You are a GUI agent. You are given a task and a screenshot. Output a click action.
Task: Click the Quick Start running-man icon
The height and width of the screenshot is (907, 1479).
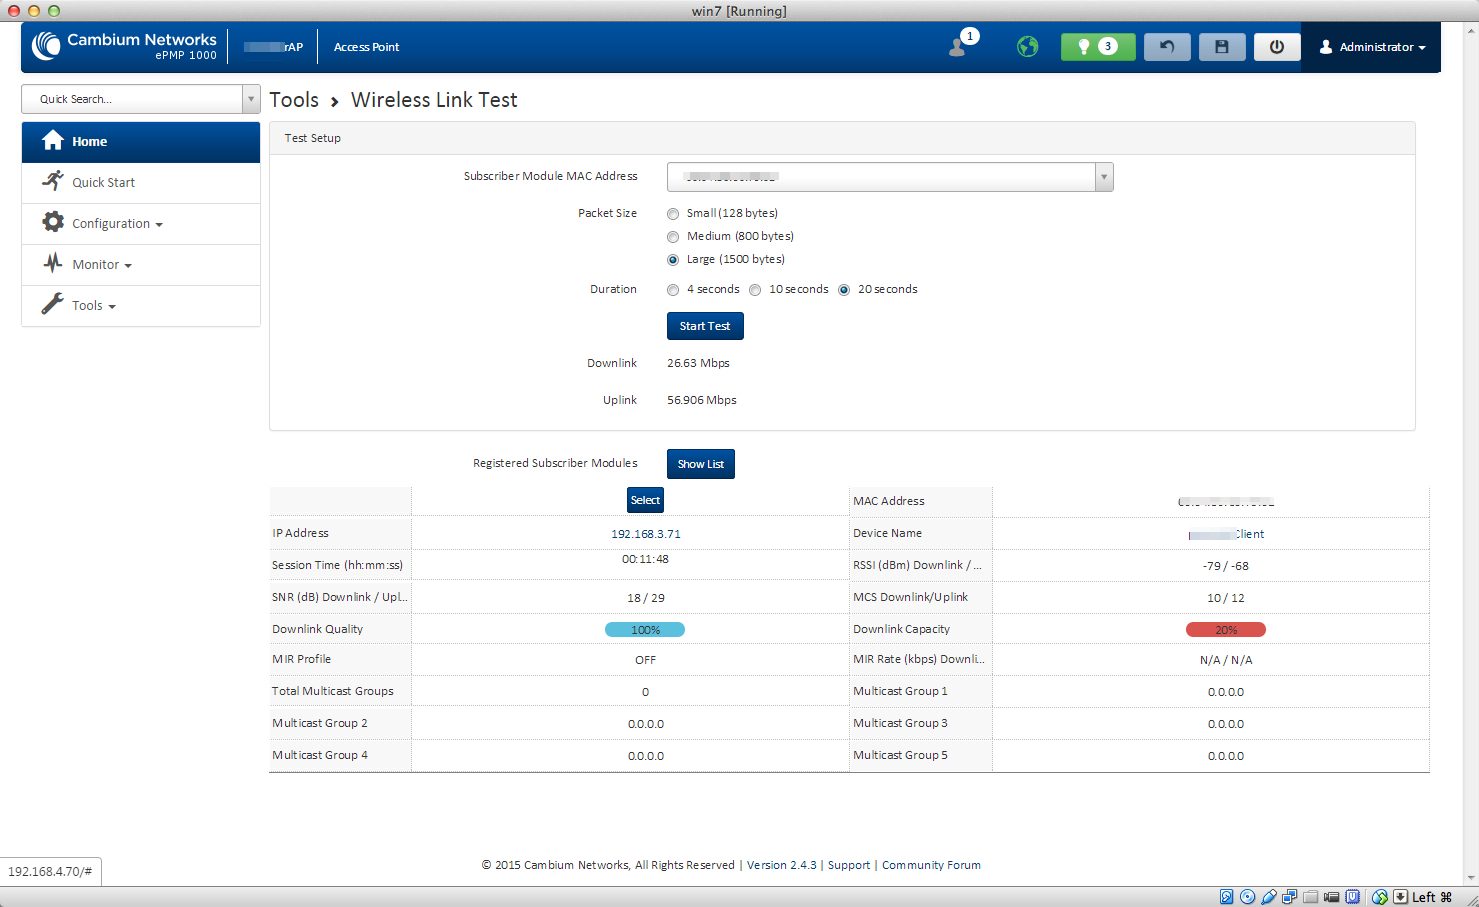[53, 182]
